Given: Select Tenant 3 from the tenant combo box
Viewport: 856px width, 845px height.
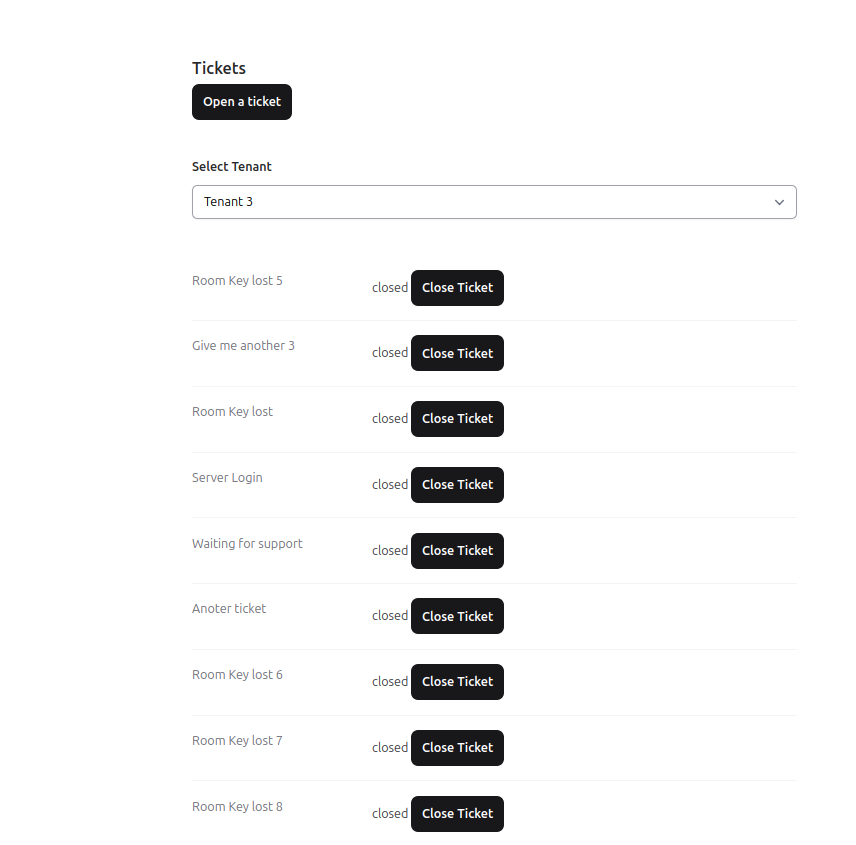Looking at the screenshot, I should point(494,202).
